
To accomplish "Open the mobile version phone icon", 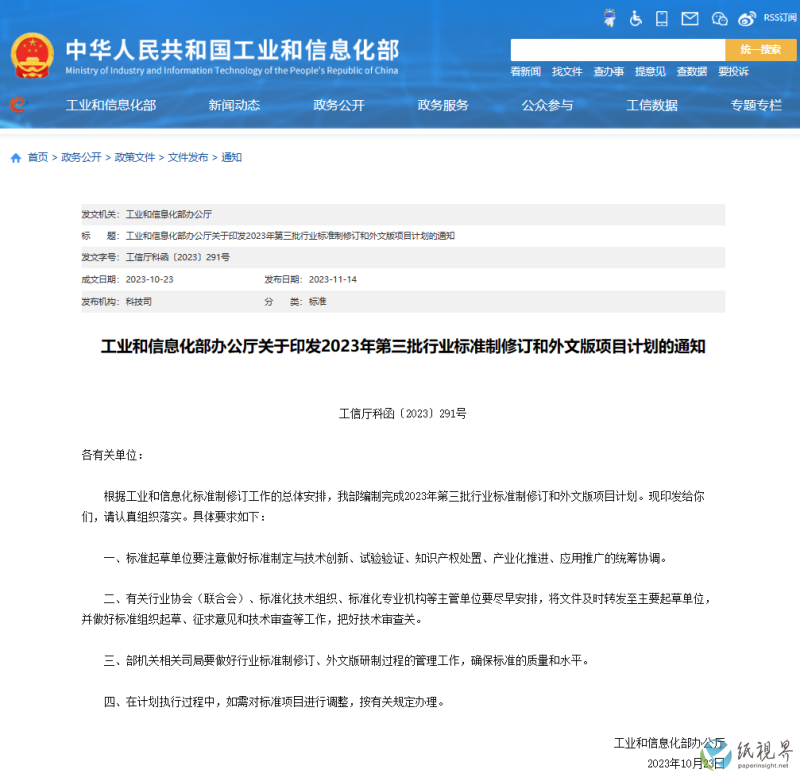I will tap(662, 18).
